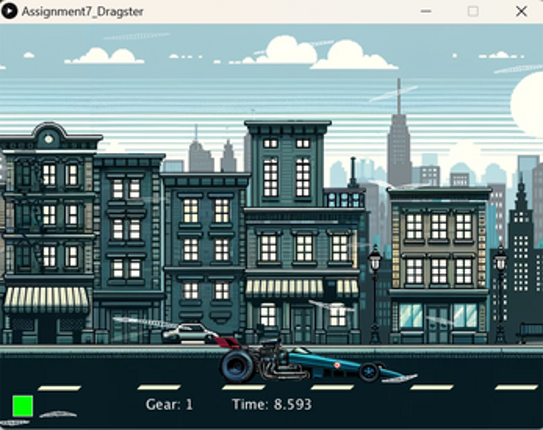The height and width of the screenshot is (430, 543).
Task: Click the Gear: 1 readout
Action: coord(169,404)
